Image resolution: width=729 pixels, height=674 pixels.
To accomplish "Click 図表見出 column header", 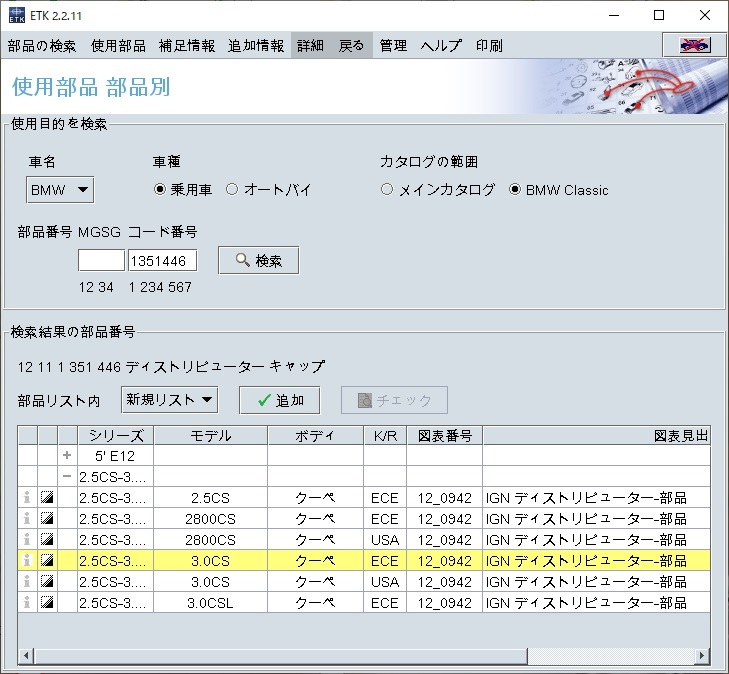I will (x=597, y=436).
